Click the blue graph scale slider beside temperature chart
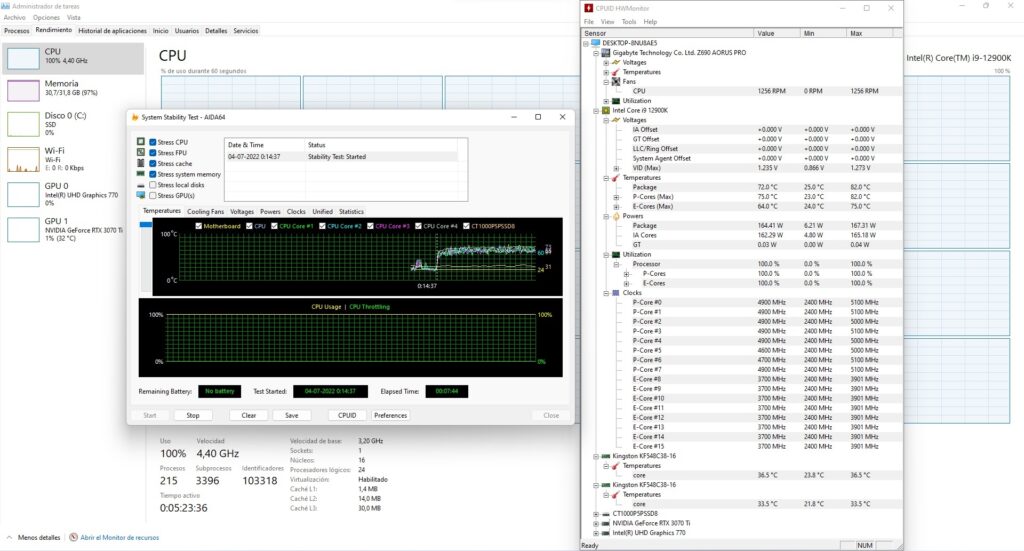The height and width of the screenshot is (551, 1024). [x=146, y=226]
